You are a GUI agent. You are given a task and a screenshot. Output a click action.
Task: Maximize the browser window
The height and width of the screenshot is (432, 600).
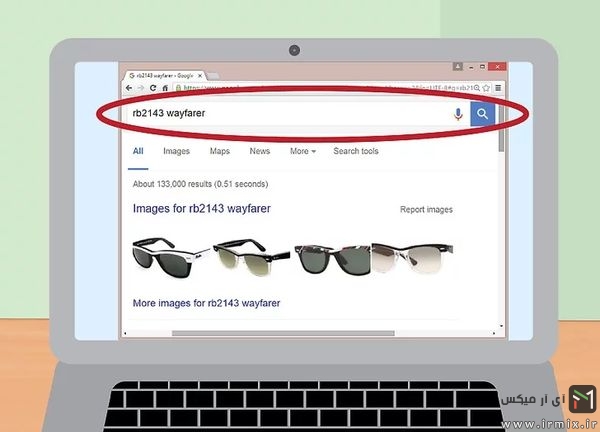(x=483, y=67)
